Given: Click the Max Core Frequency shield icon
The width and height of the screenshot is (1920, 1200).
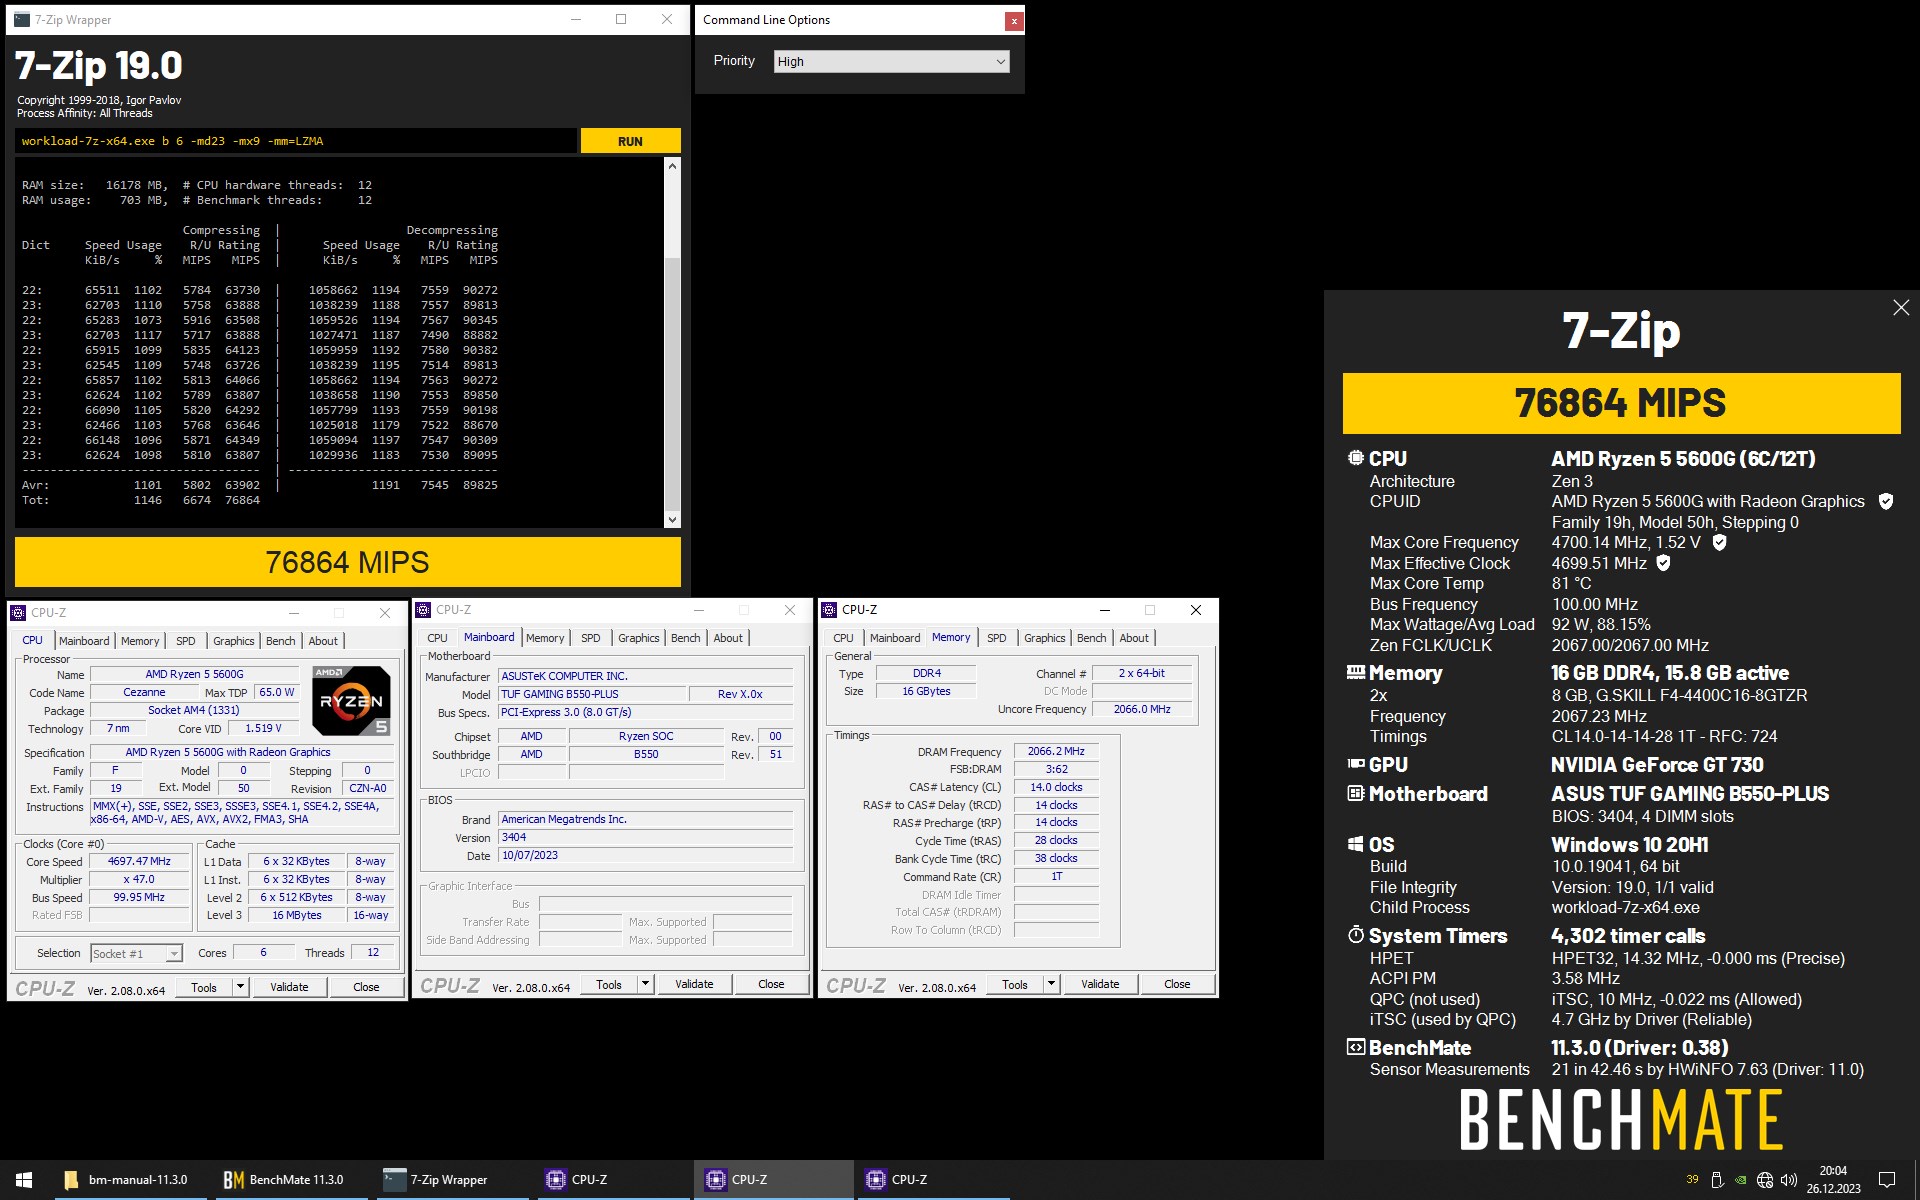Looking at the screenshot, I should point(1719,542).
